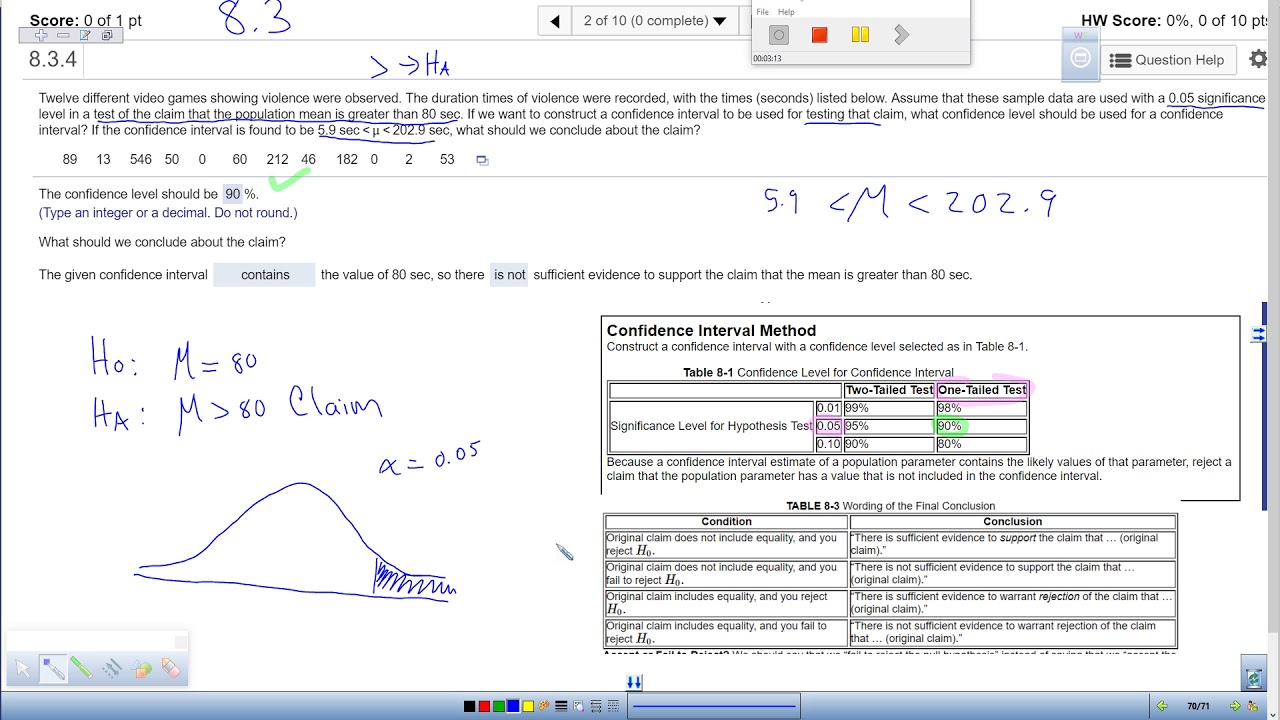Open Question Help menu
Screen dimensions: 1280x720
pos(1168,60)
